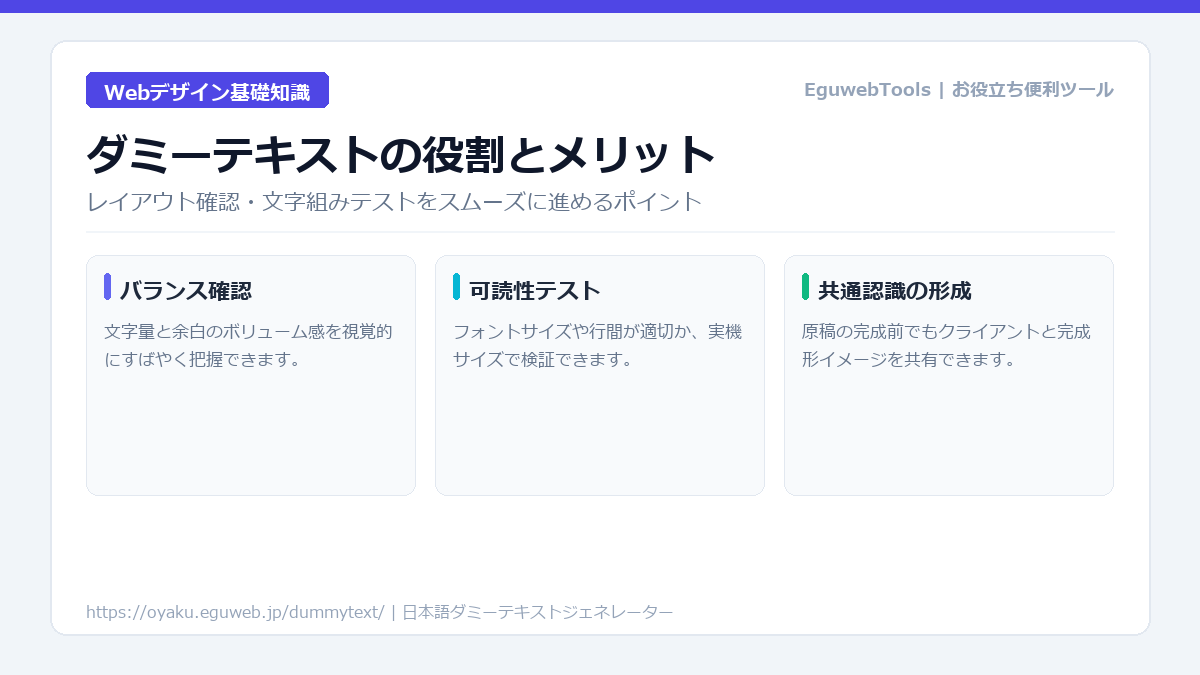Click the description starting with フォントサイズや行間
Image resolution: width=1200 pixels, height=675 pixels.
597,345
